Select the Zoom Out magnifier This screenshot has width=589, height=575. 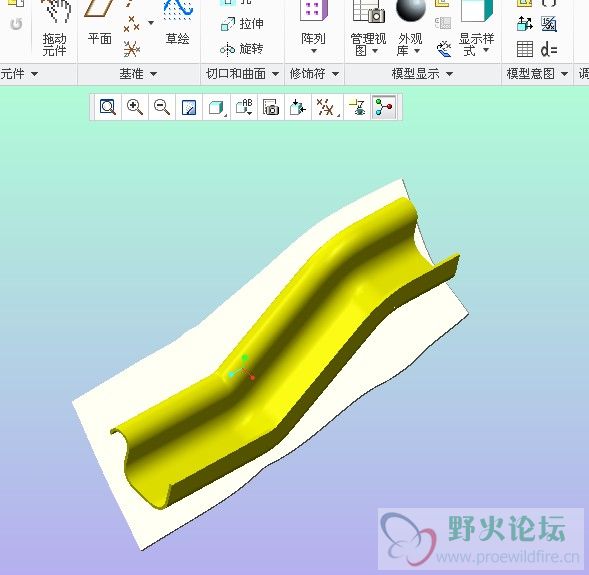tap(162, 107)
